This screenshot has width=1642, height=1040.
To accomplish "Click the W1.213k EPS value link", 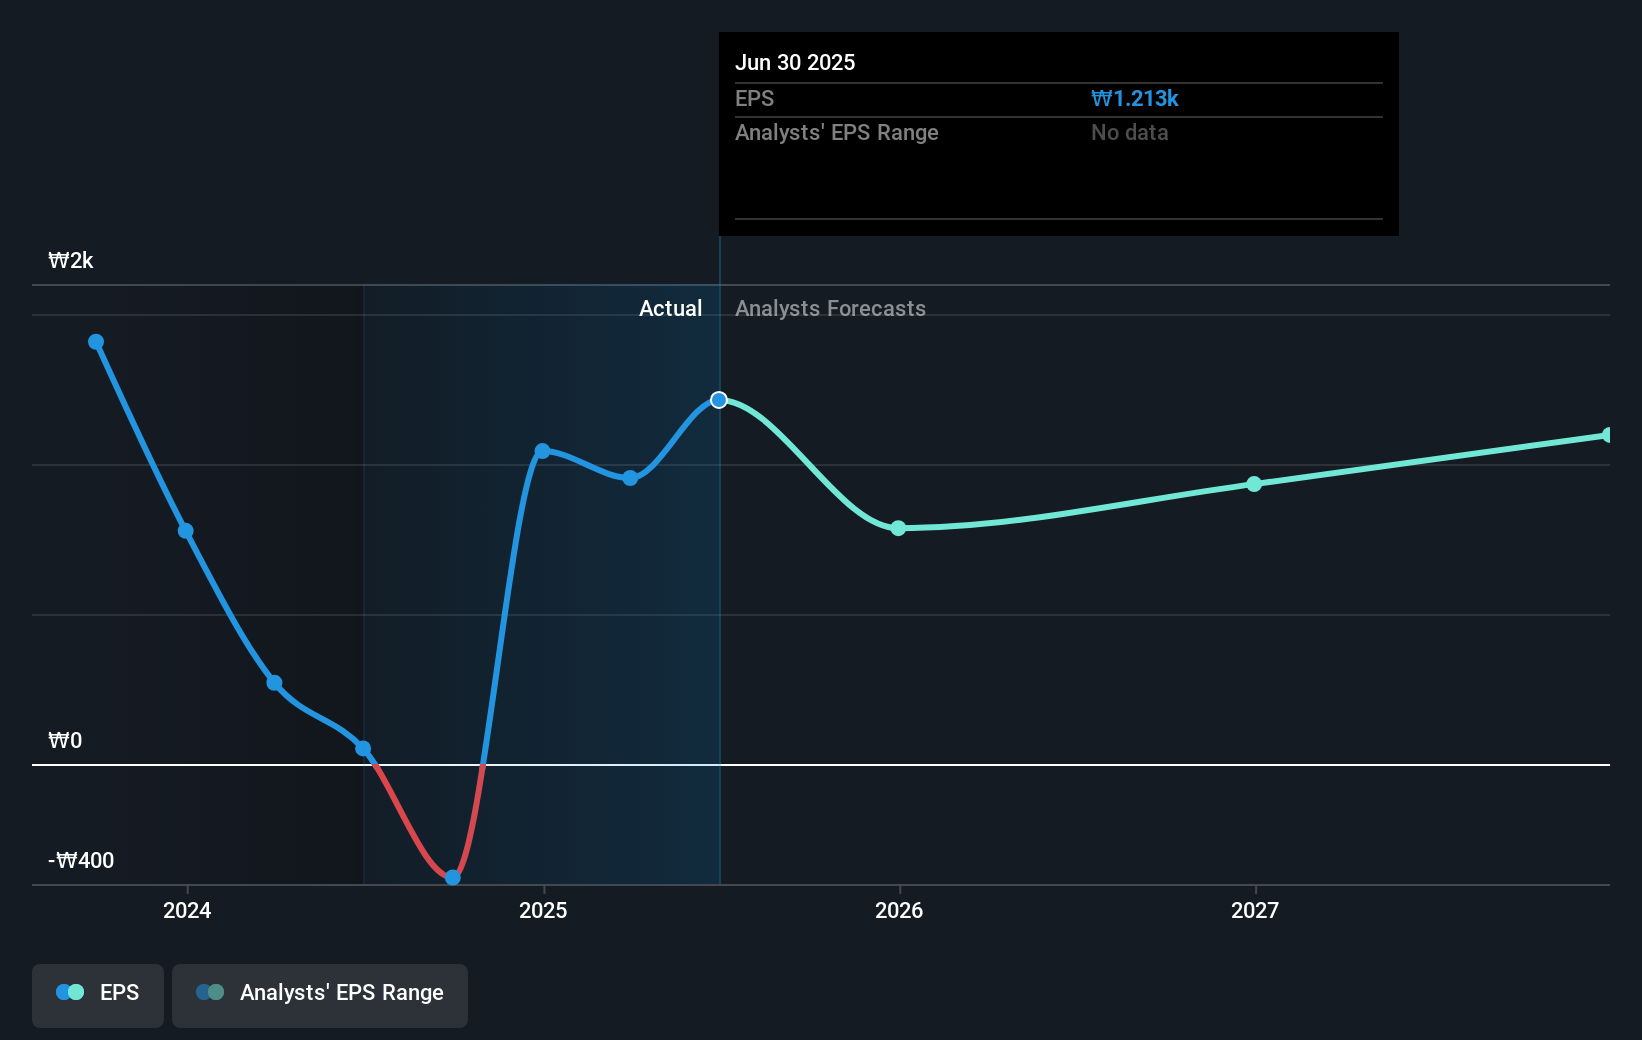I will (x=1134, y=98).
